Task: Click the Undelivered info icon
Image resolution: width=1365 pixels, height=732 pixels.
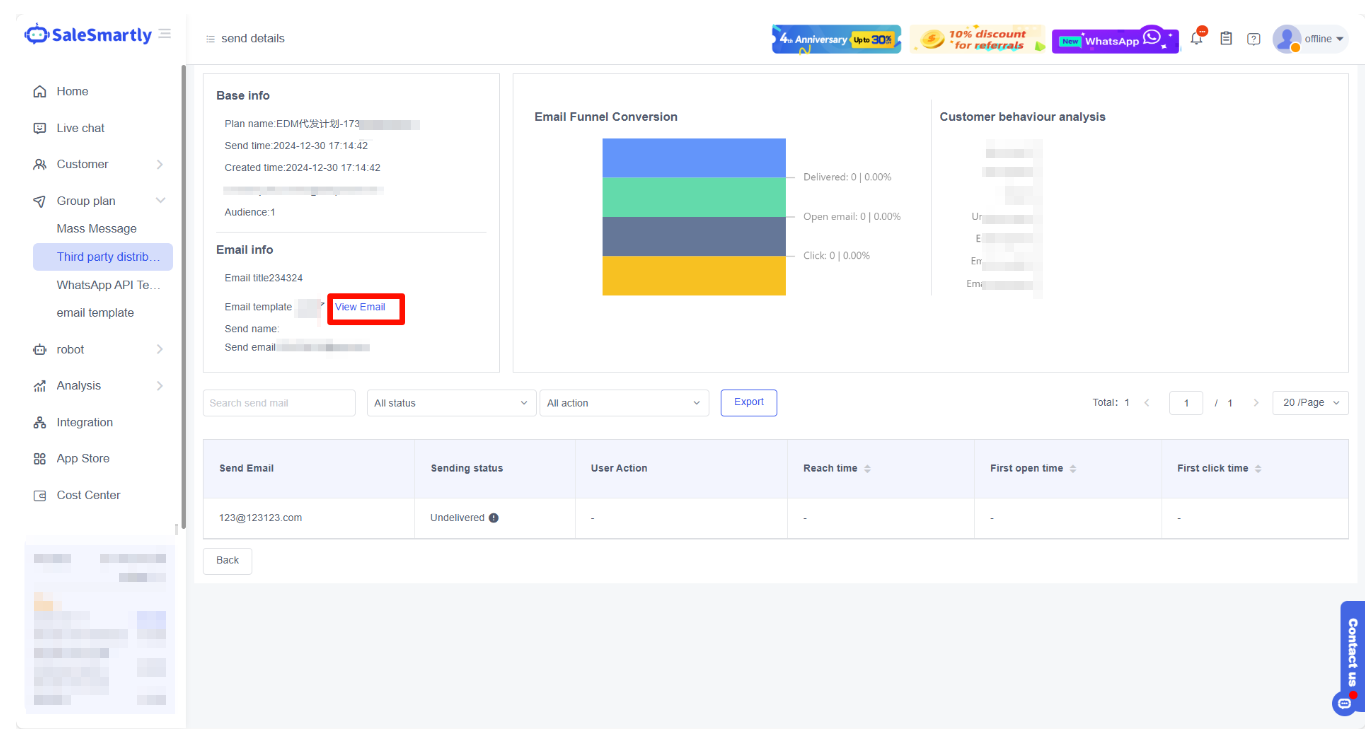Action: [494, 518]
